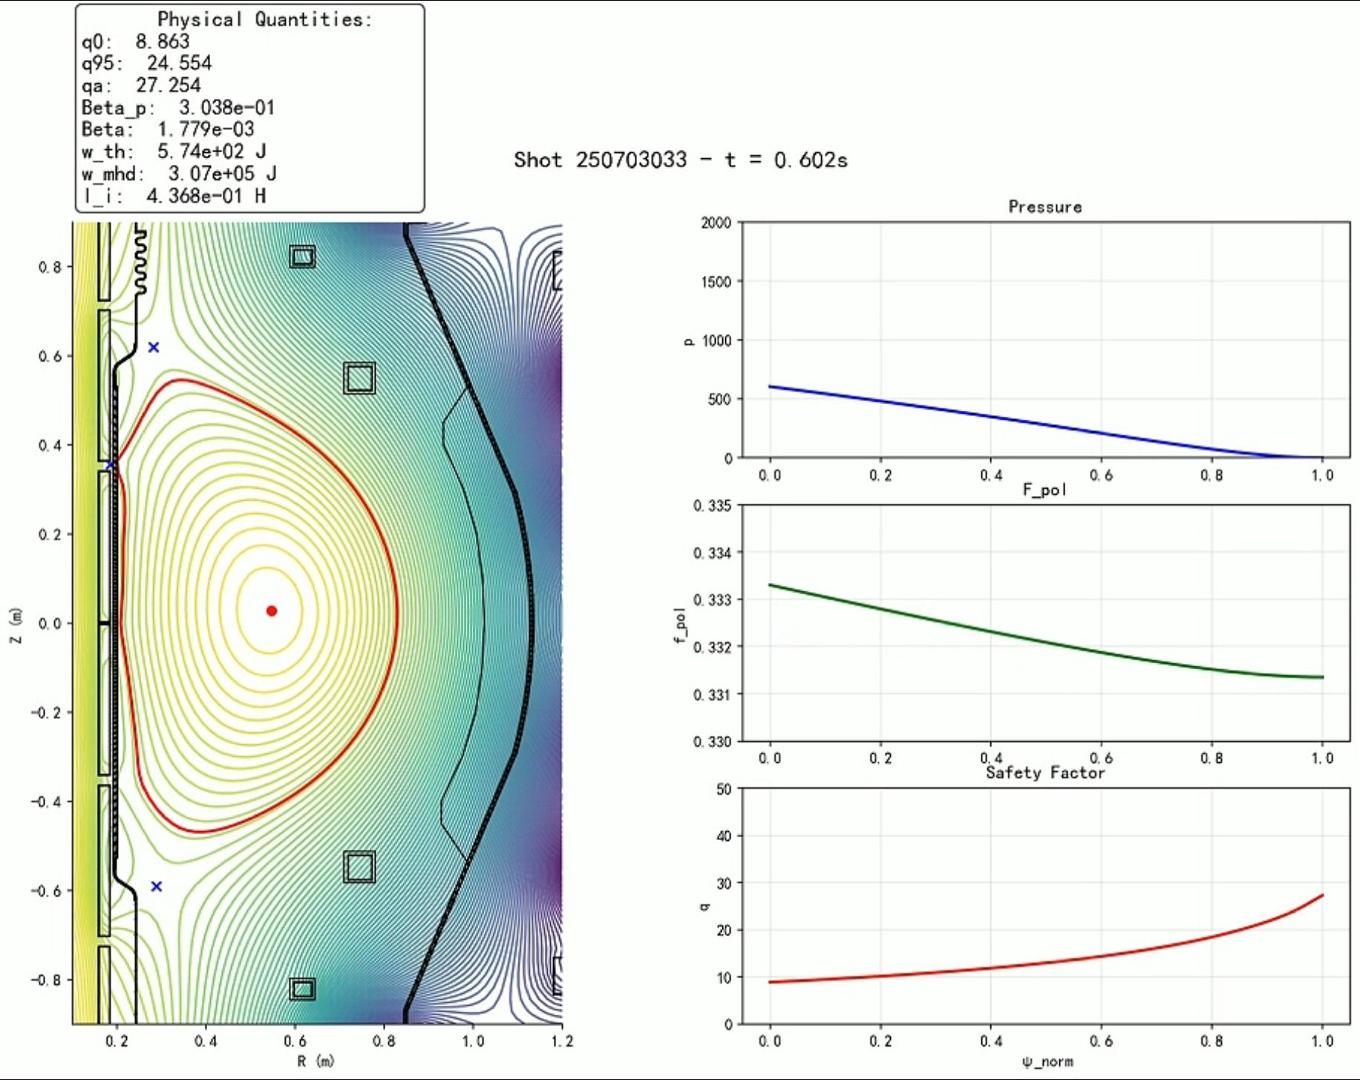1360x1080 pixels.
Task: Click the Pressure plot title
Action: 1045,207
